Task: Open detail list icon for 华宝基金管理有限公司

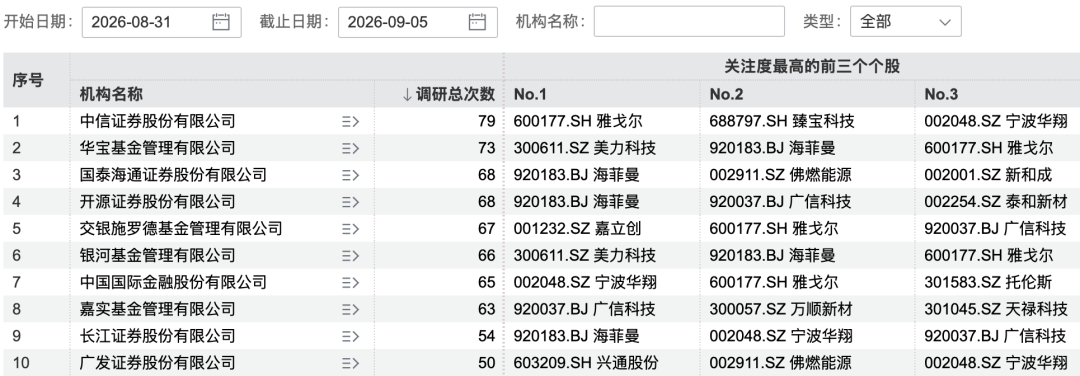Action: [x=350, y=149]
